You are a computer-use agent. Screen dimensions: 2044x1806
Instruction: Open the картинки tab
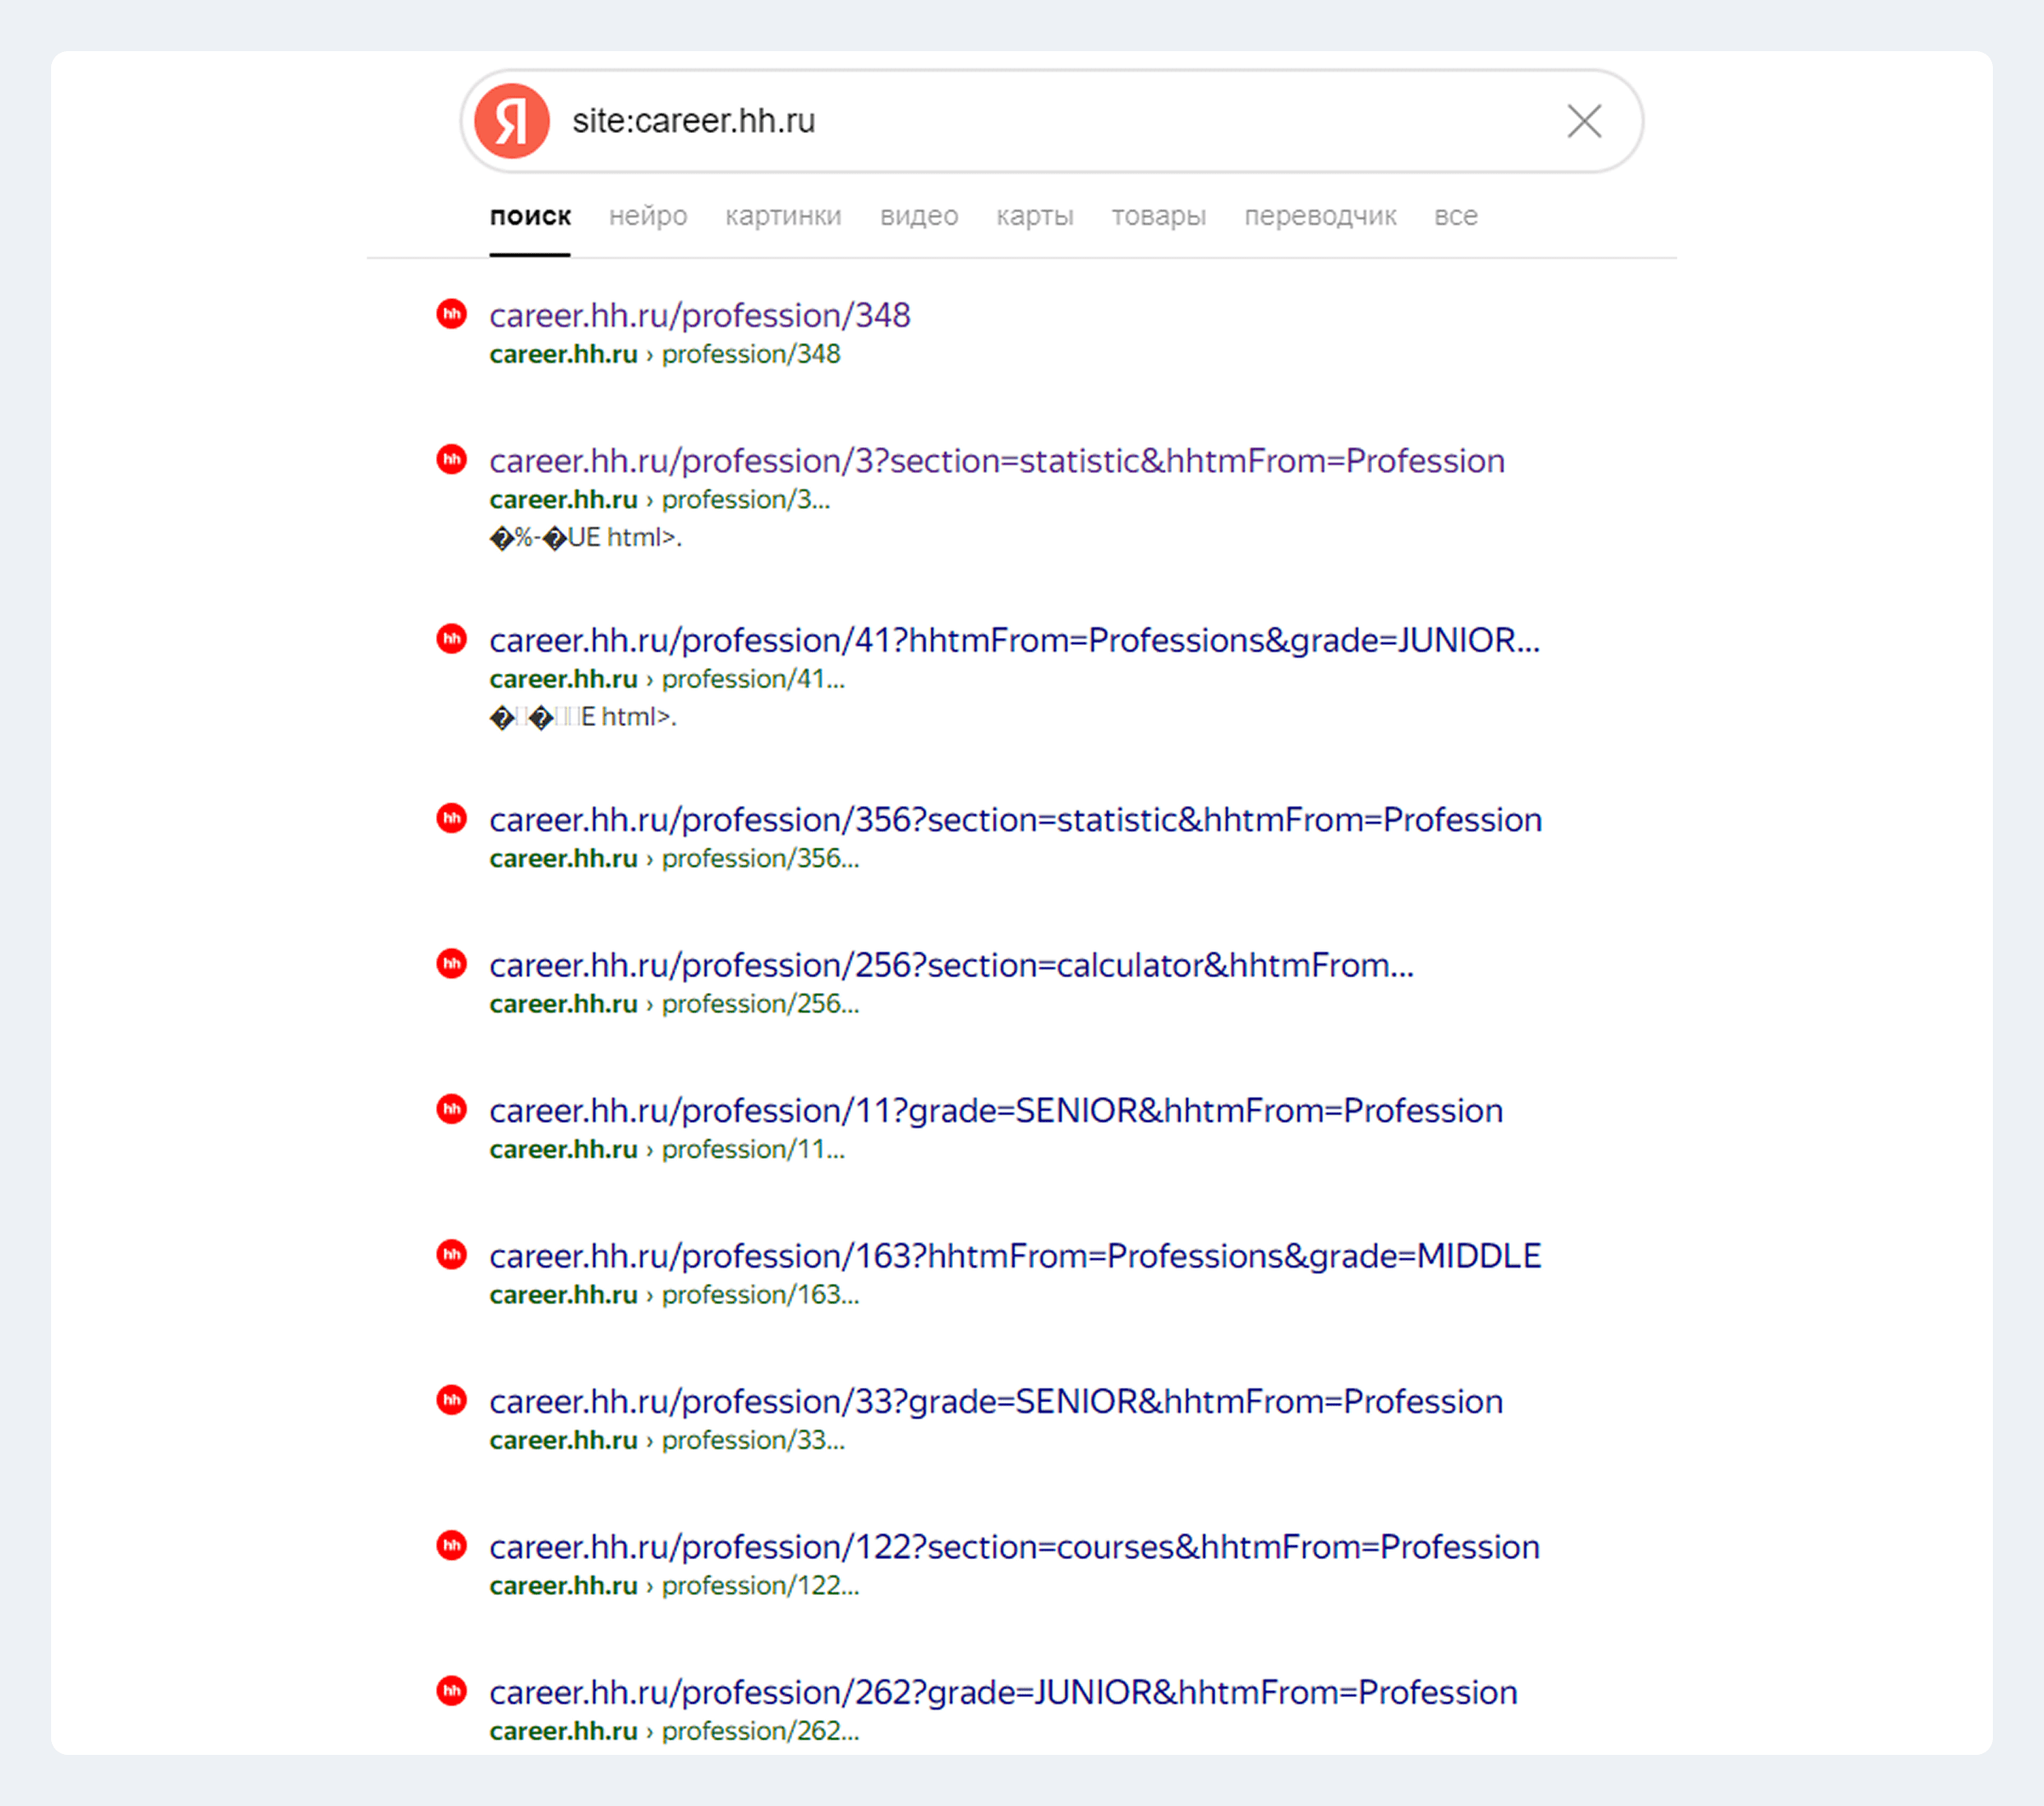tap(783, 216)
